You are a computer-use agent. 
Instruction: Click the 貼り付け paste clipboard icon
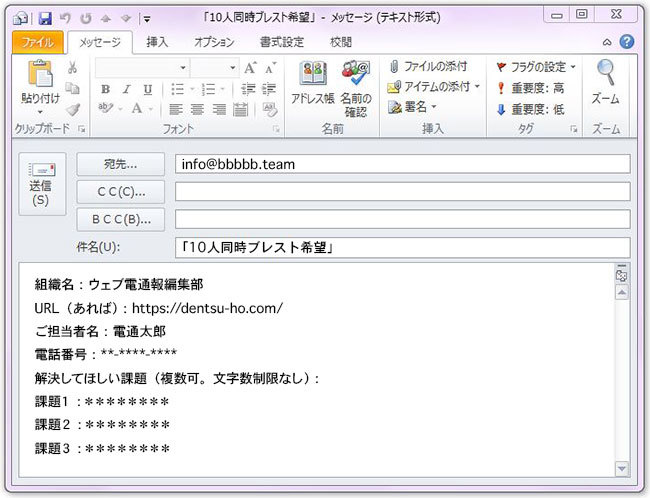40,75
